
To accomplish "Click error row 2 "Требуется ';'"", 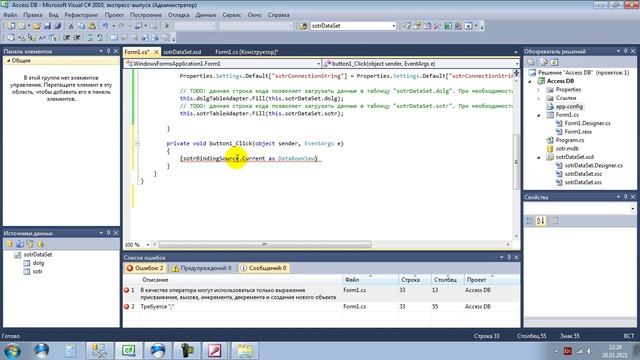I will point(321,307).
